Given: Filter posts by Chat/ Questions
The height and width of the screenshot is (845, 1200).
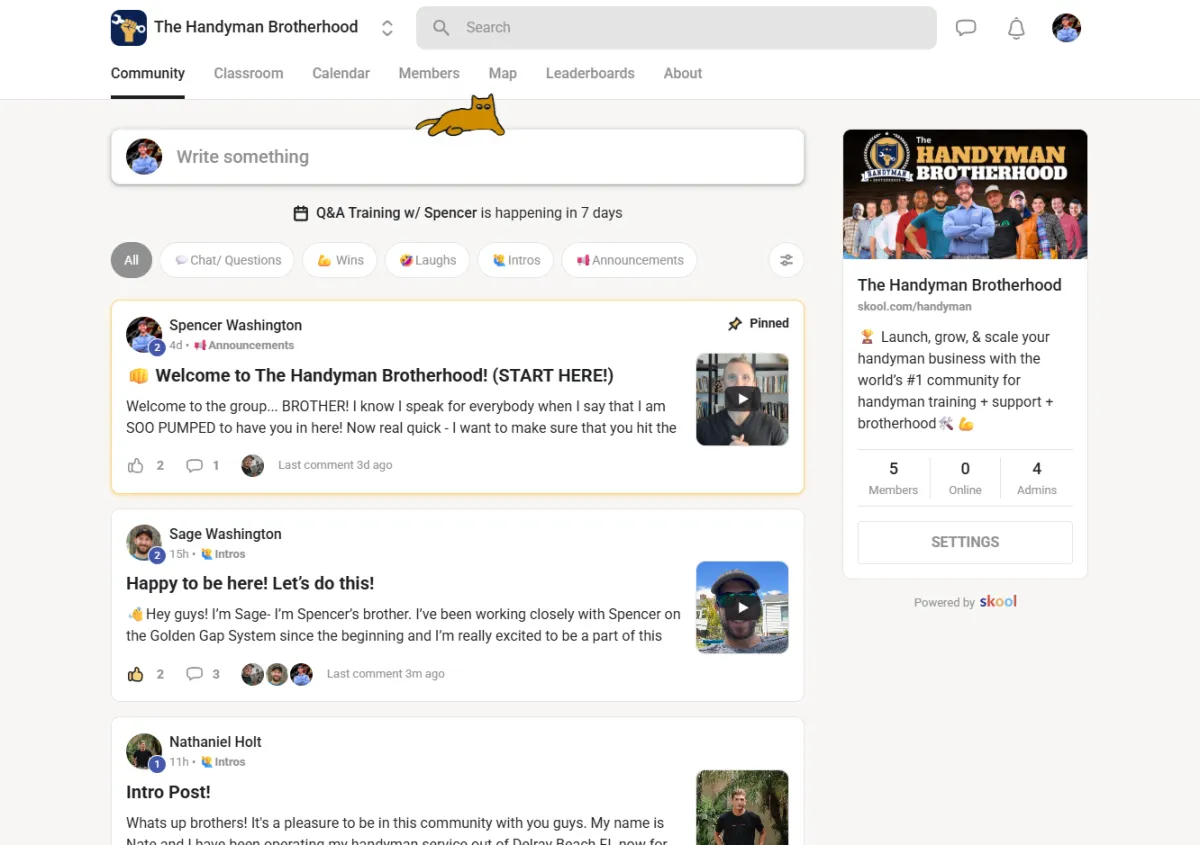Looking at the screenshot, I should click(227, 260).
